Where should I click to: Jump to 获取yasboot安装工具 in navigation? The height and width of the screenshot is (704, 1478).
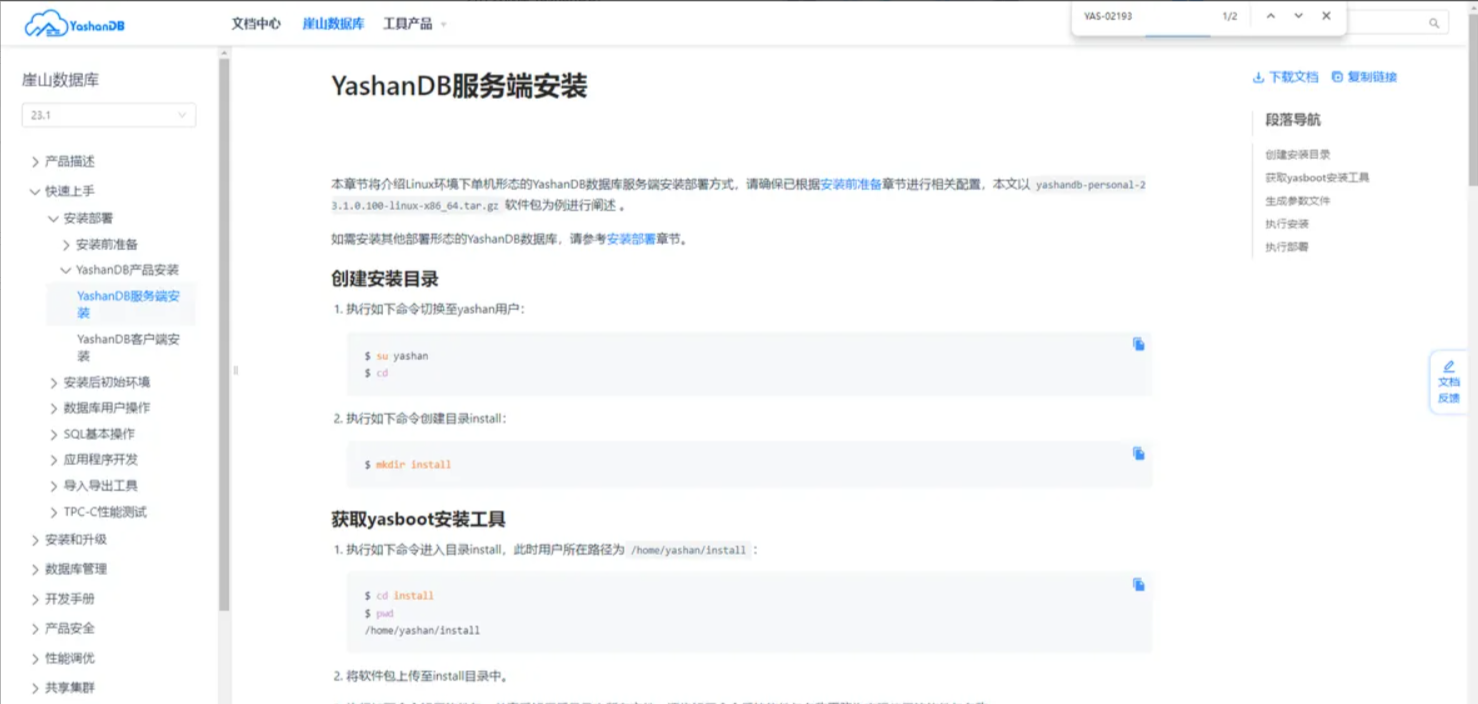(x=1317, y=178)
